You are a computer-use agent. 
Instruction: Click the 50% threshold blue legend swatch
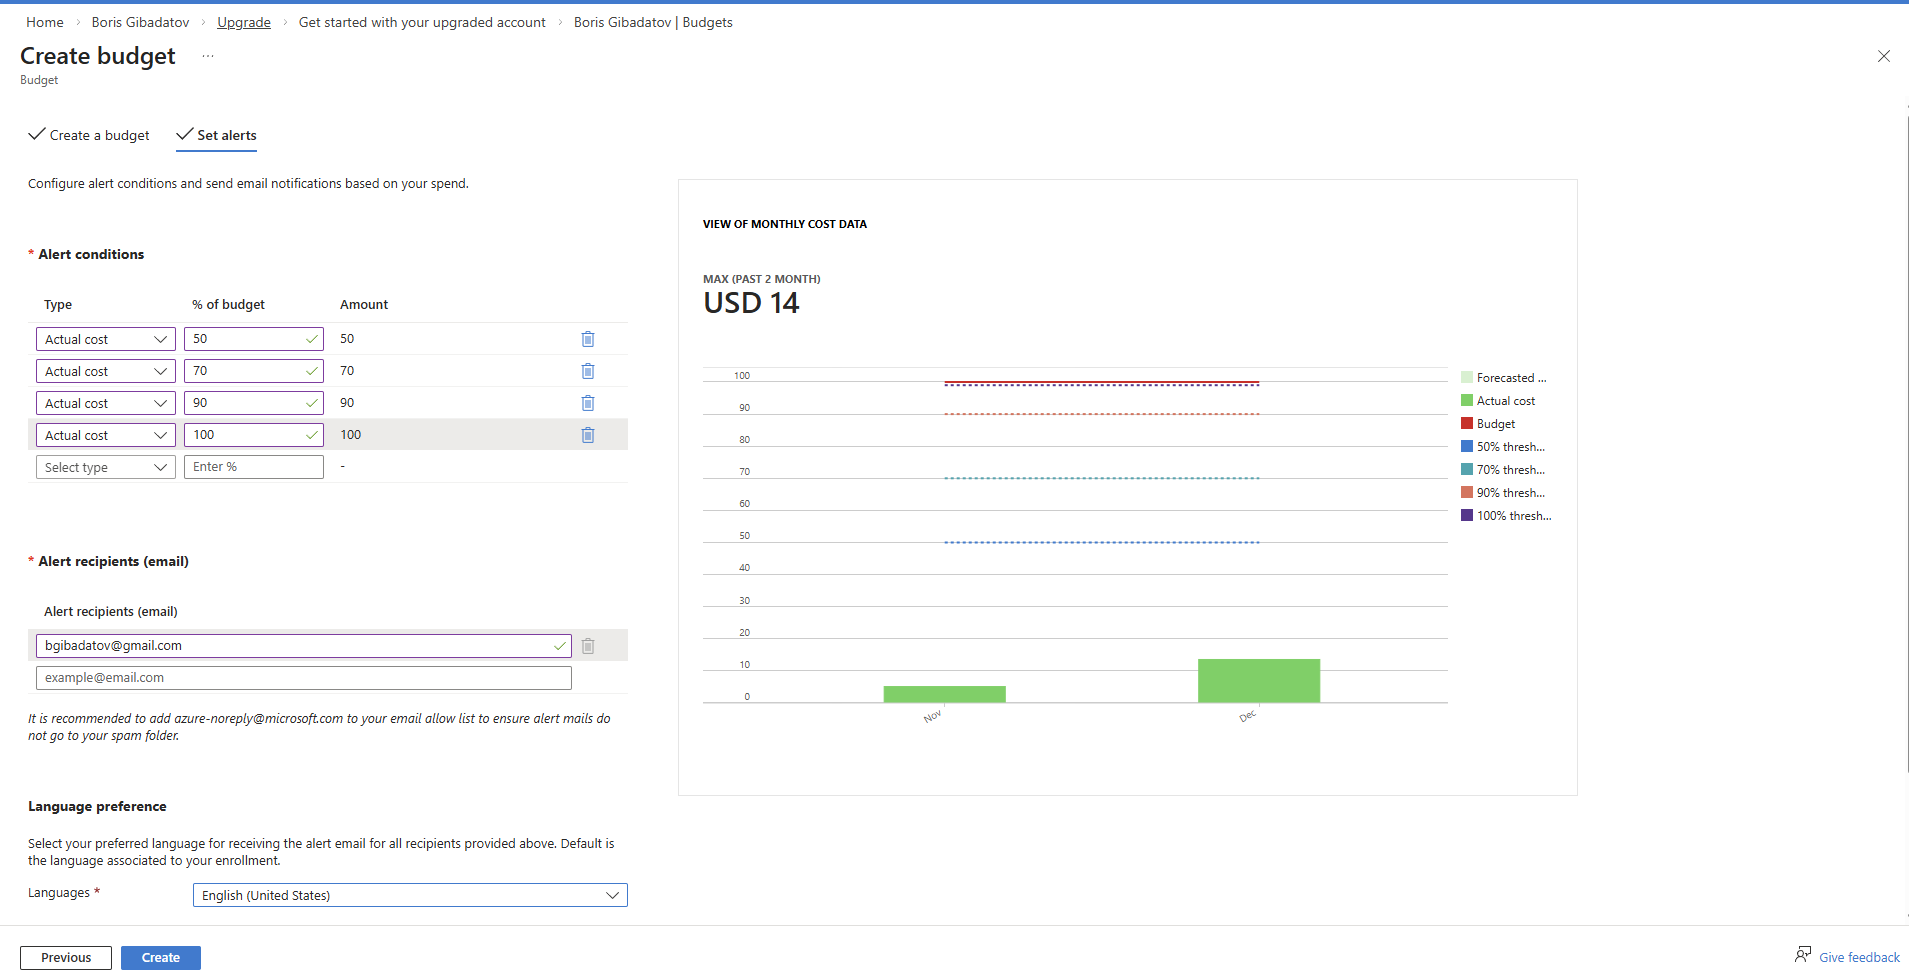pos(1467,447)
